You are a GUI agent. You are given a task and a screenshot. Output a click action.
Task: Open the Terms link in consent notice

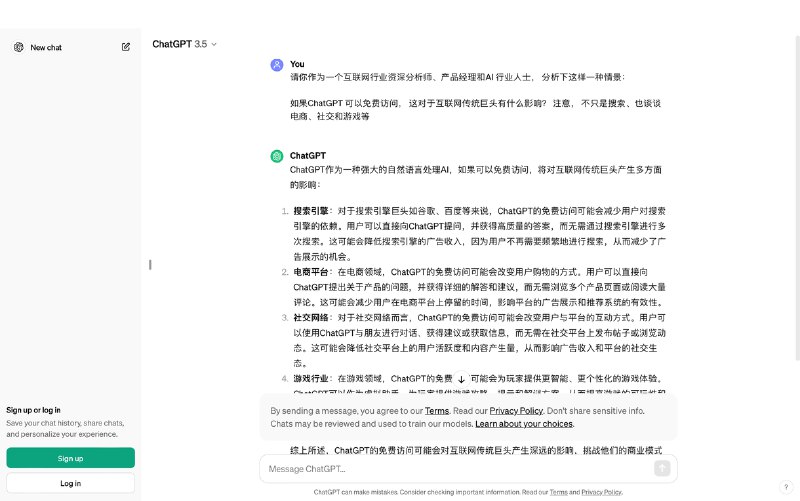click(437, 411)
